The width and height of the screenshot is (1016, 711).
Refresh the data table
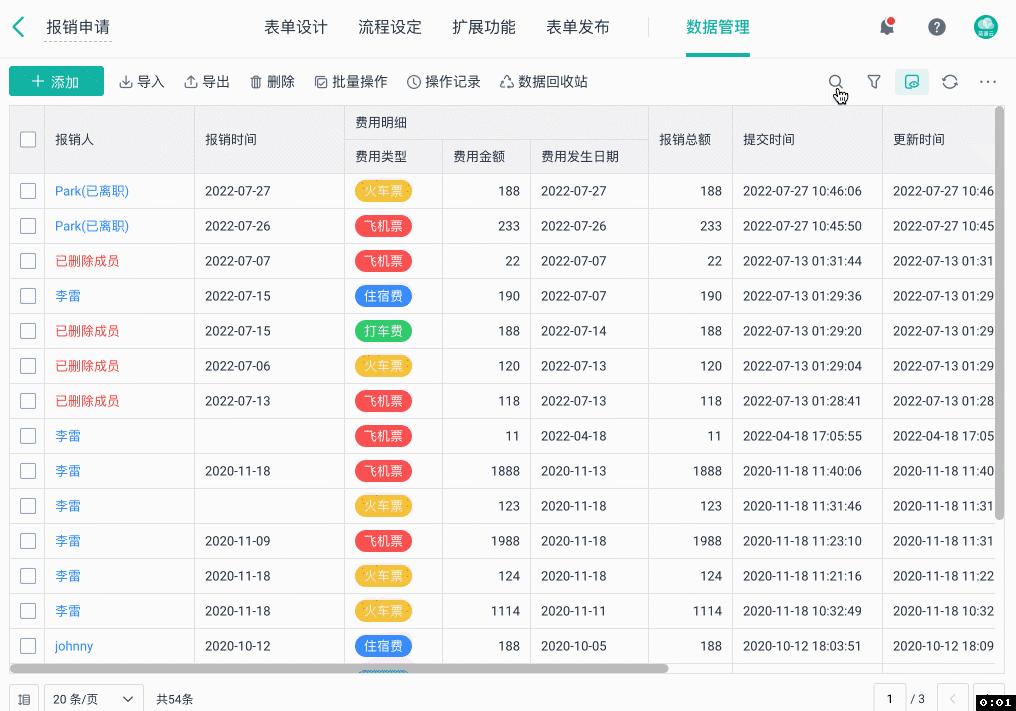click(x=950, y=82)
